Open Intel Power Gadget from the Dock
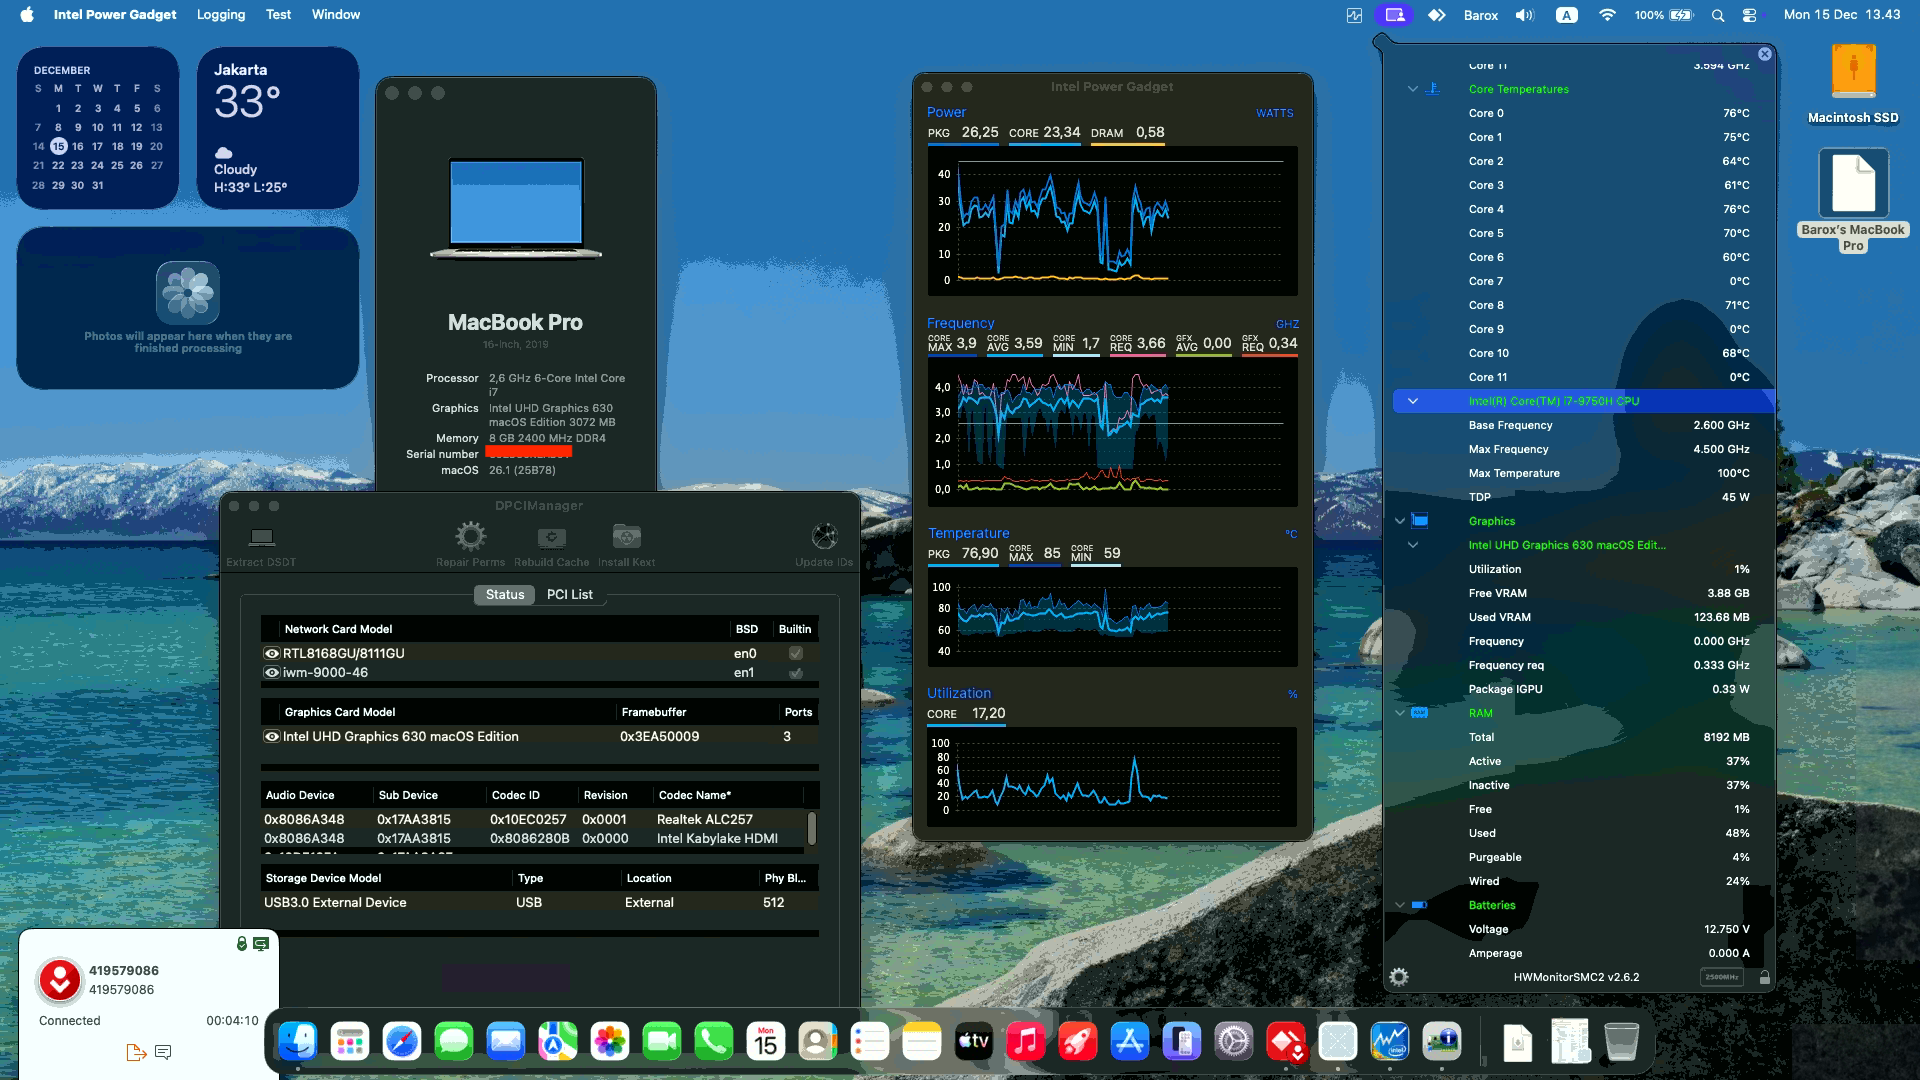Image resolution: width=1920 pixels, height=1080 pixels. (1391, 1041)
